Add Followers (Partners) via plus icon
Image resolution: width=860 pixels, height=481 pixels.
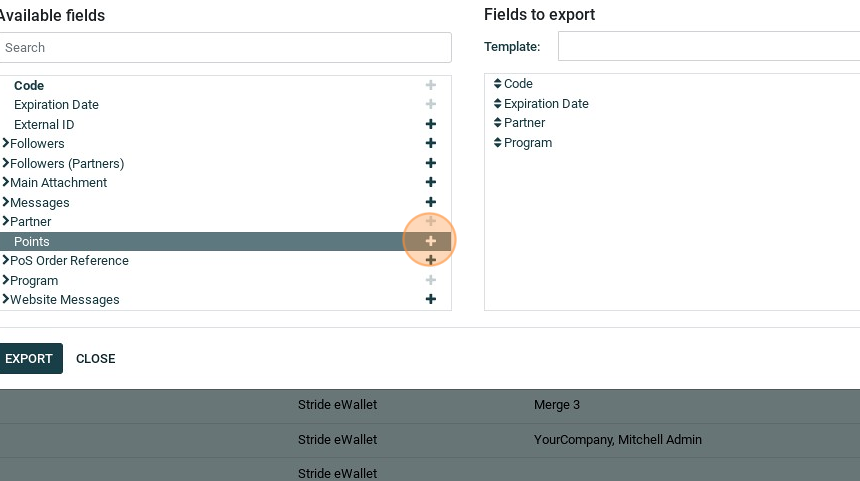pos(431,163)
